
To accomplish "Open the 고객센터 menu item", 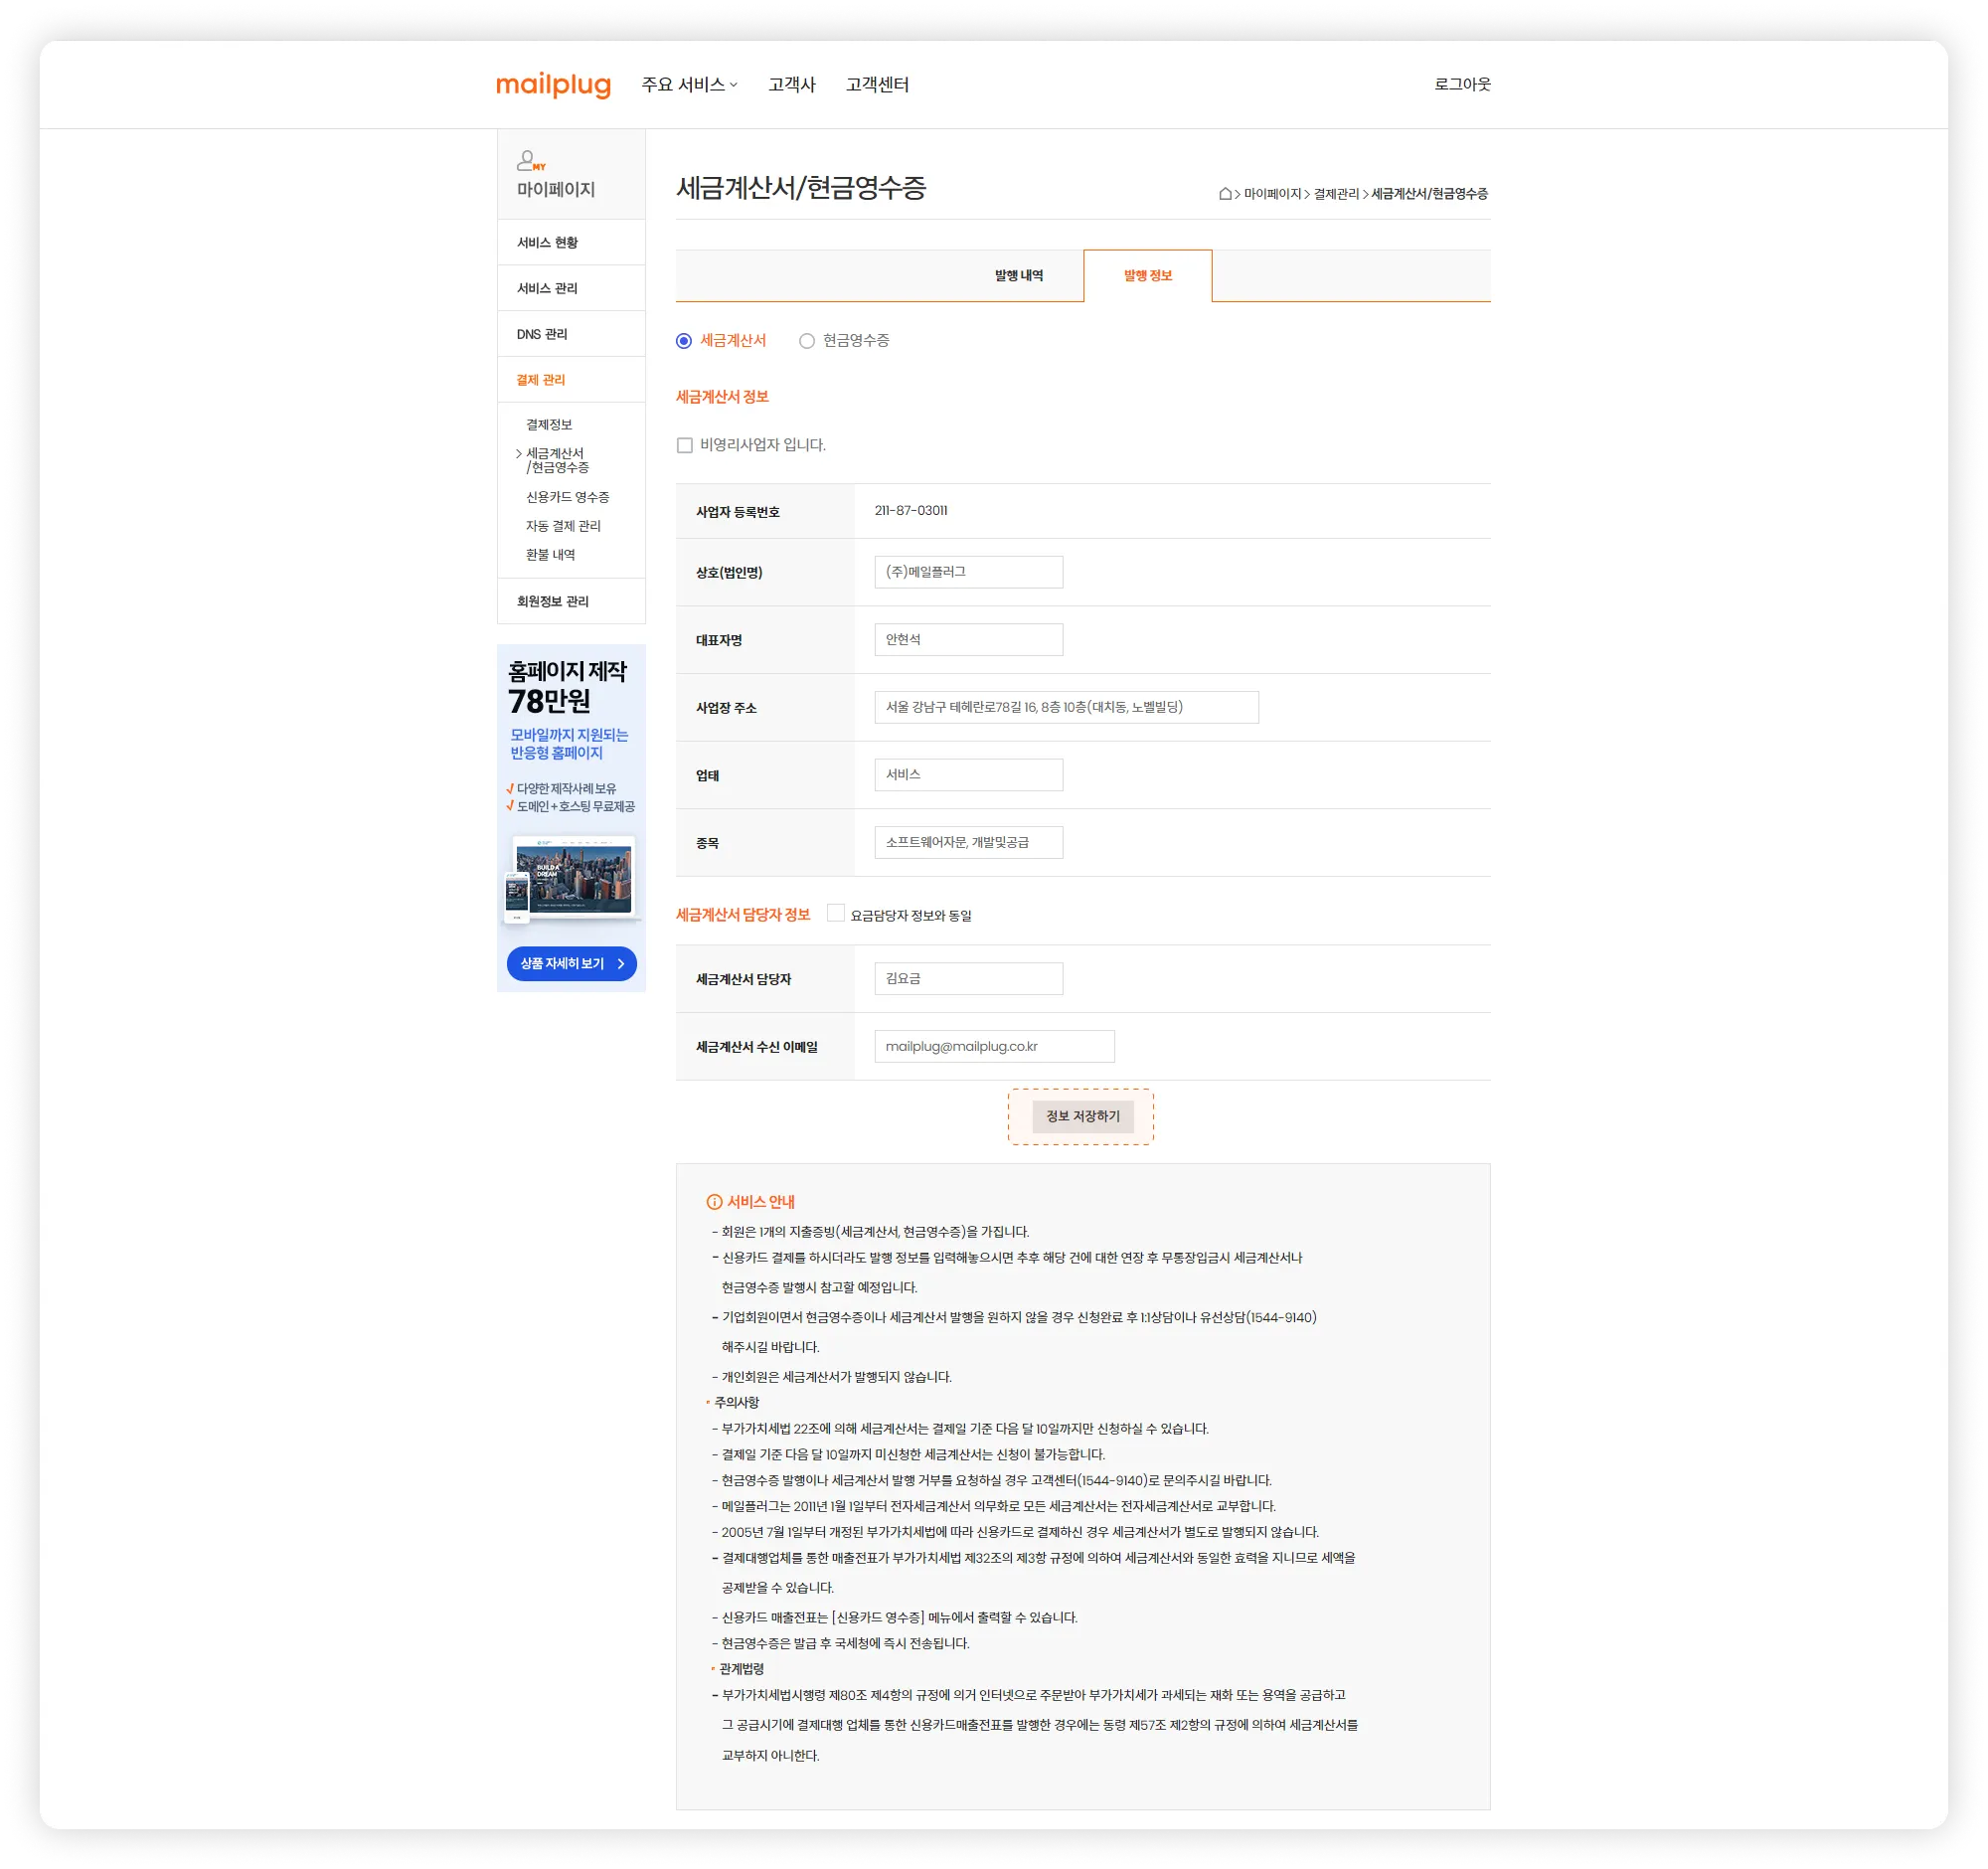I will pos(877,85).
